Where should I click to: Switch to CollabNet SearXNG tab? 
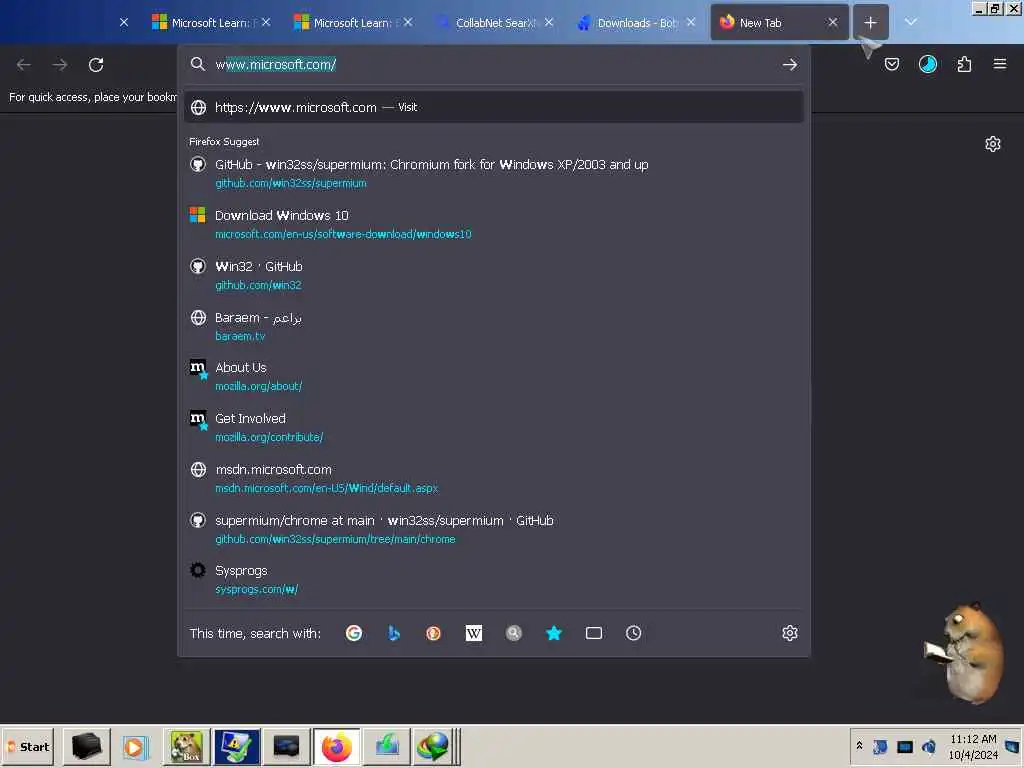[x=488, y=23]
